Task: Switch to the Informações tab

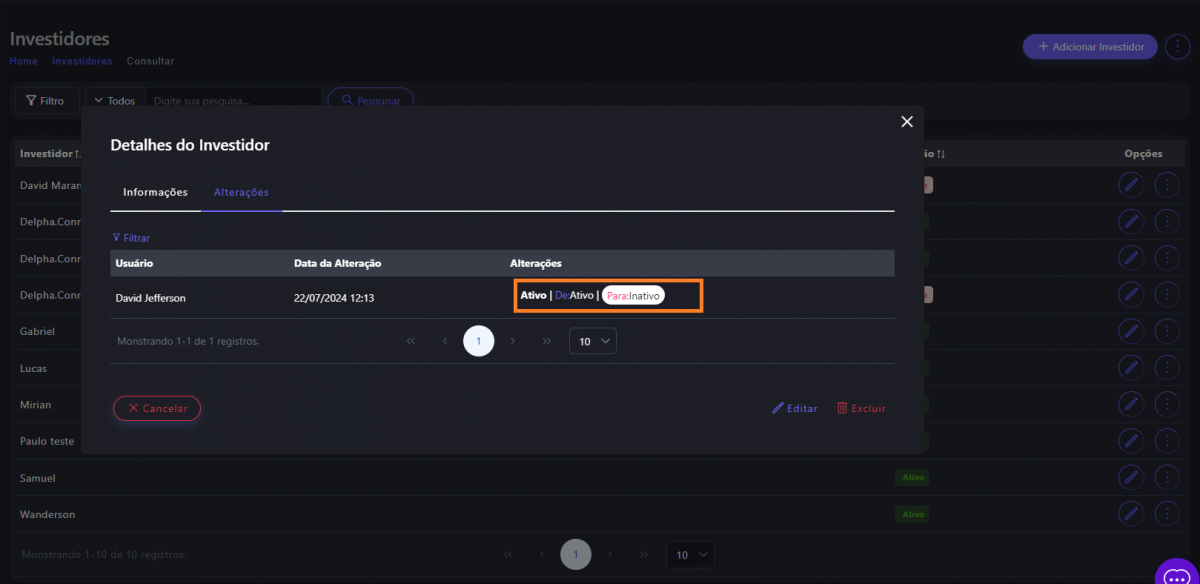Action: pos(155,192)
